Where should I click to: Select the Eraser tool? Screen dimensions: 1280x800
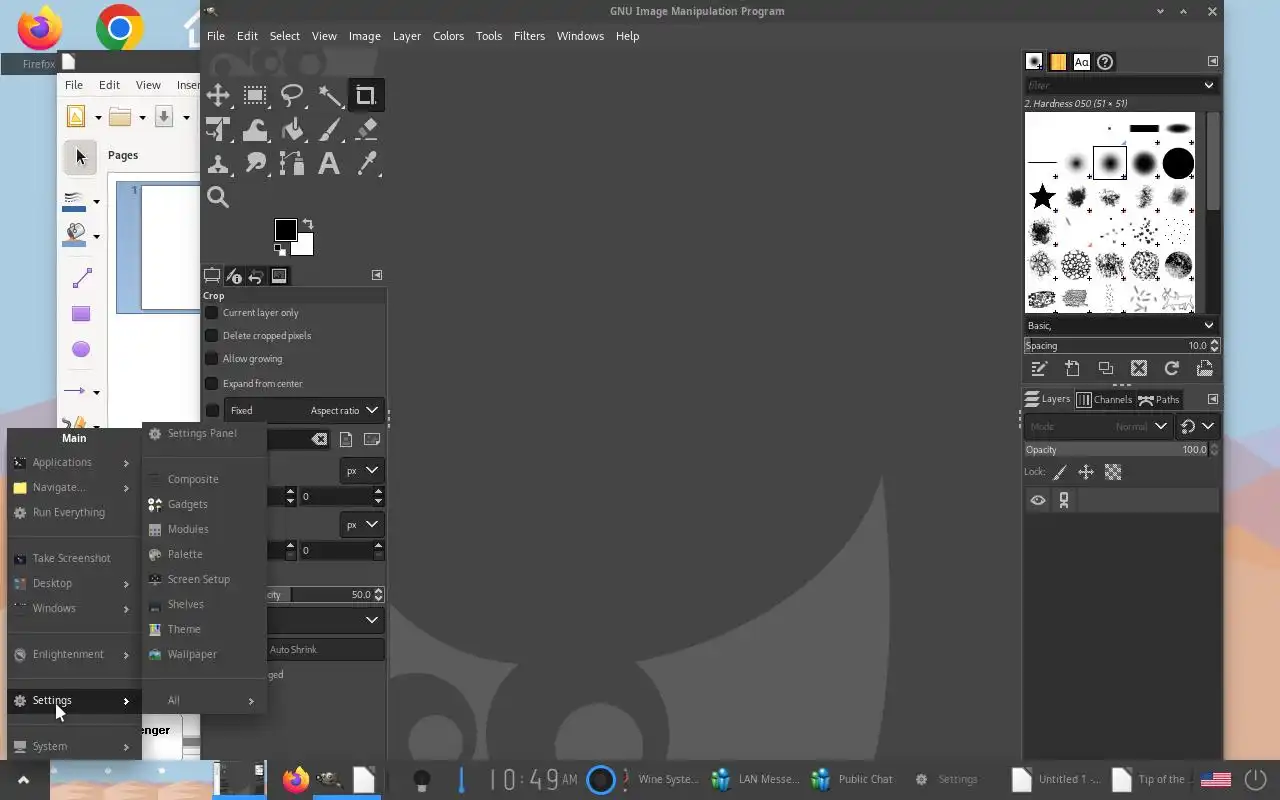(x=366, y=130)
